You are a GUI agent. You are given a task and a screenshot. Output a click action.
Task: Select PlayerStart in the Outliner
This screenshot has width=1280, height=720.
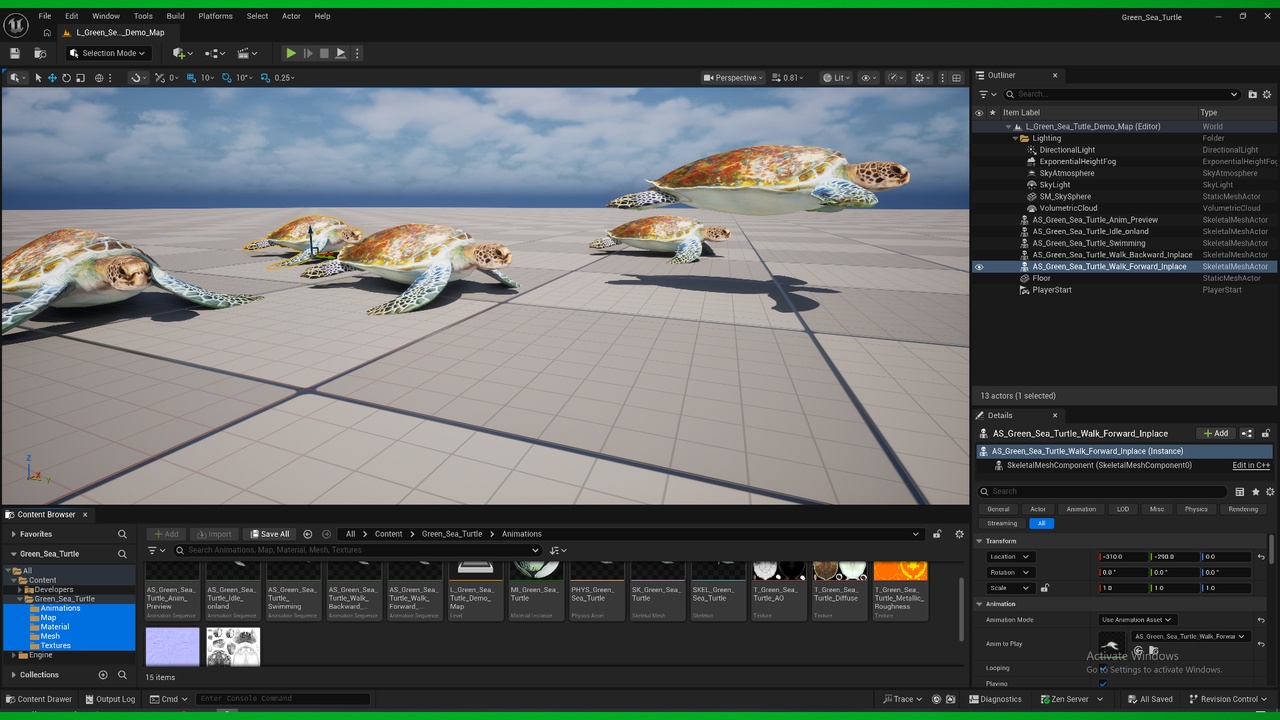pos(1052,290)
